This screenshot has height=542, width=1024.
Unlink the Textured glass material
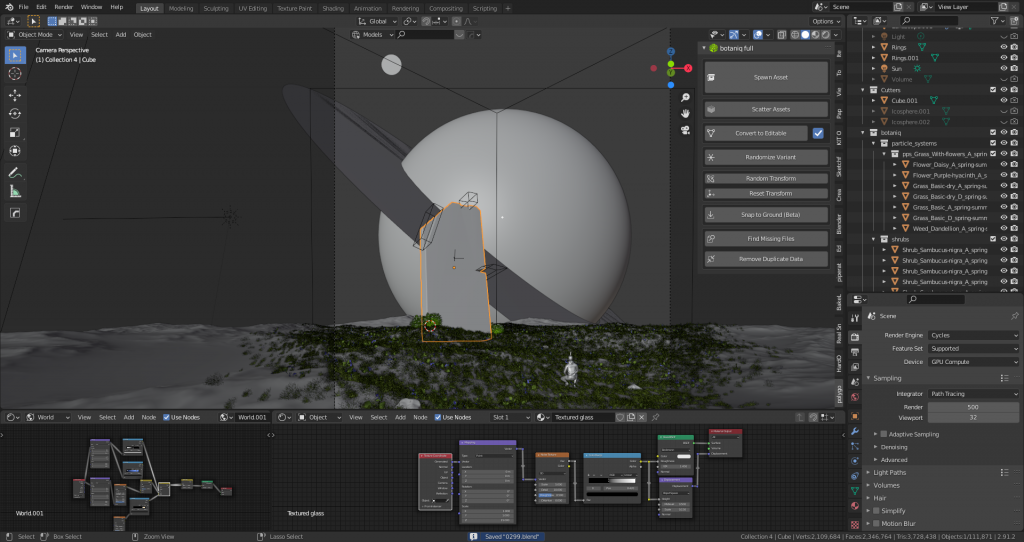(x=642, y=417)
